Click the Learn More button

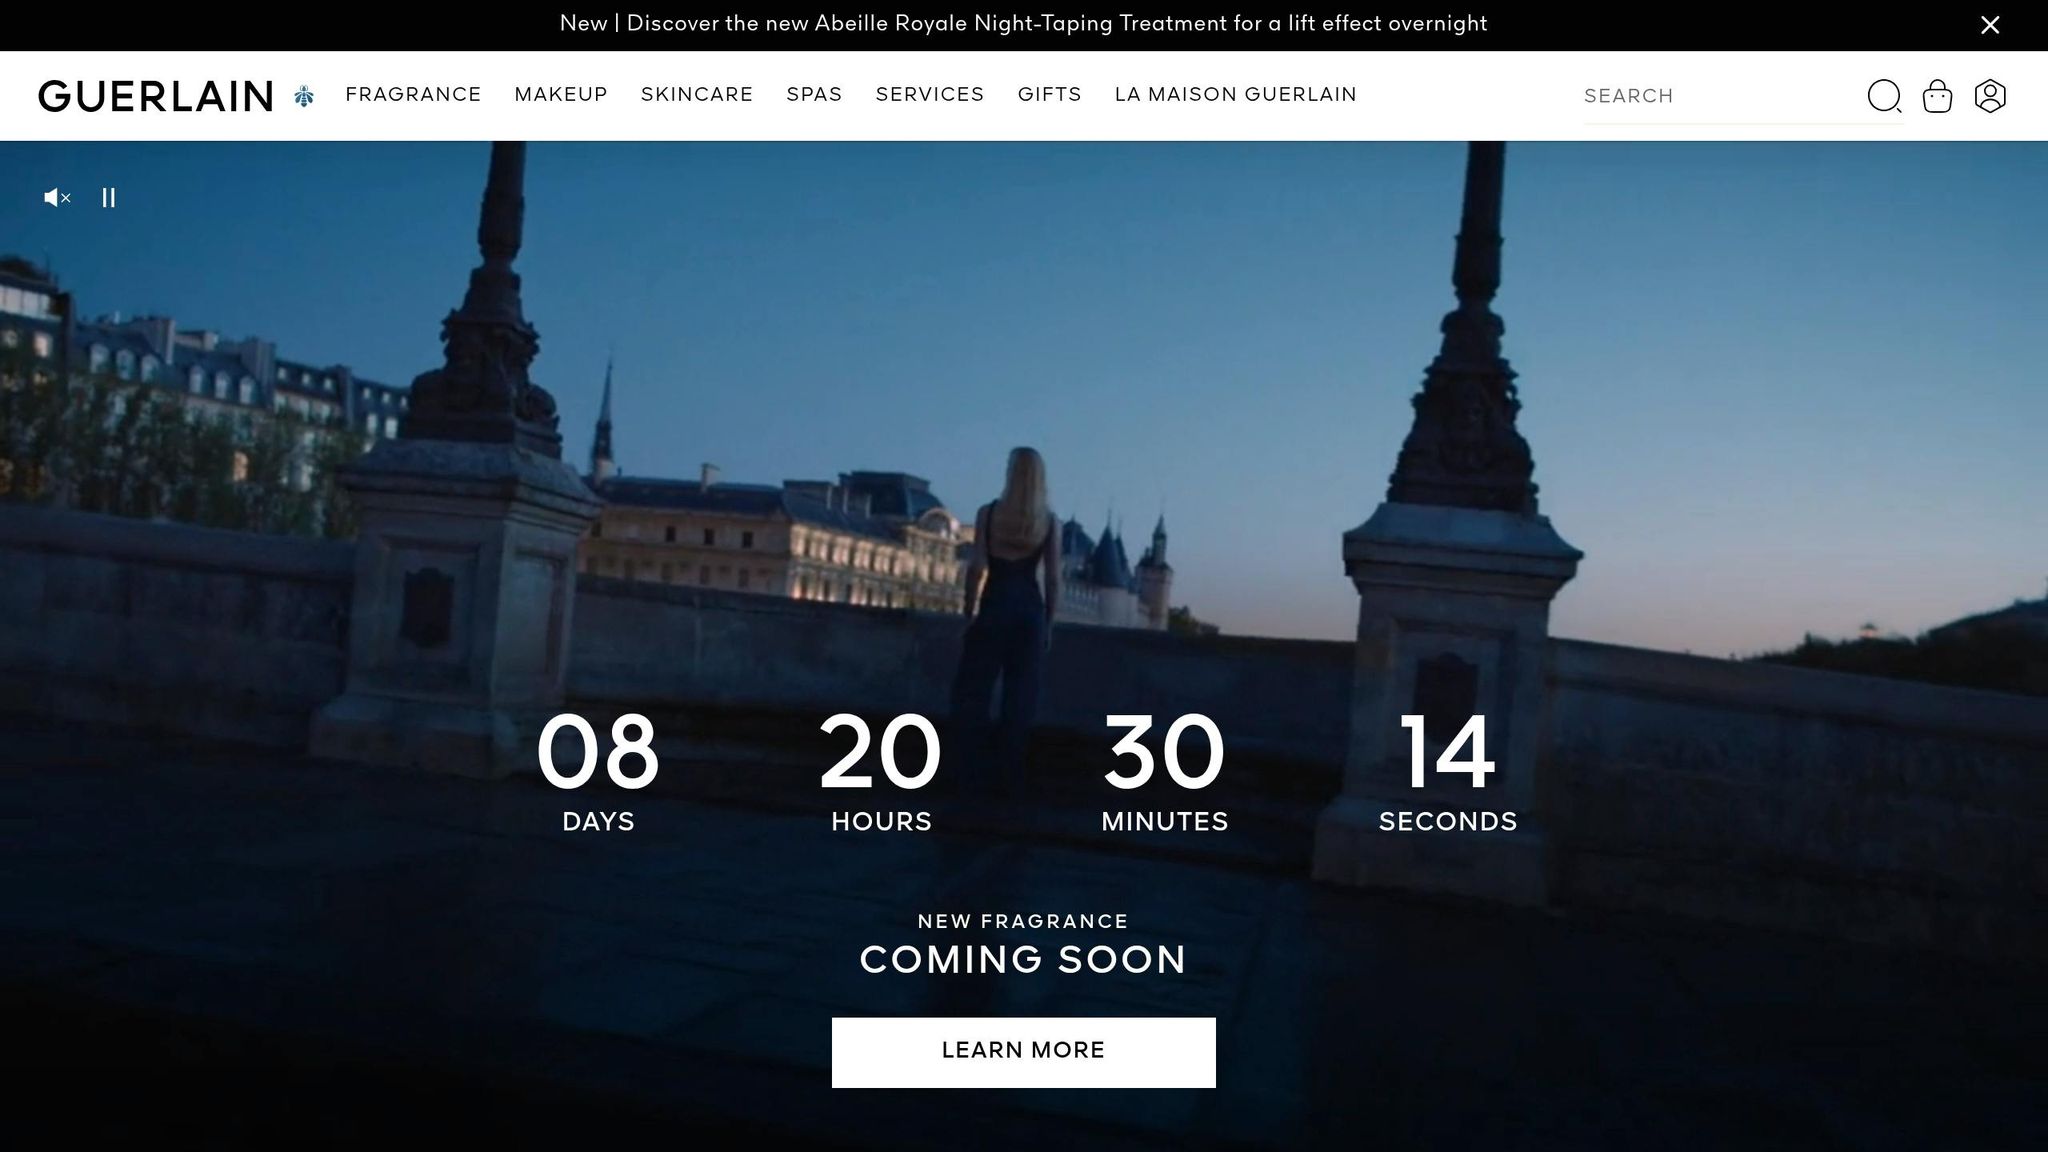click(x=1024, y=1052)
